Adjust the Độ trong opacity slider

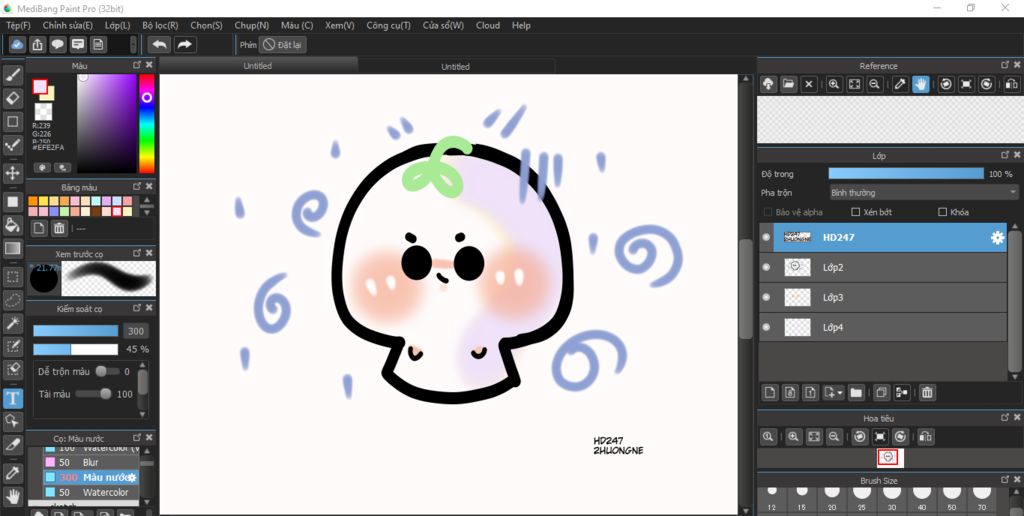906,174
